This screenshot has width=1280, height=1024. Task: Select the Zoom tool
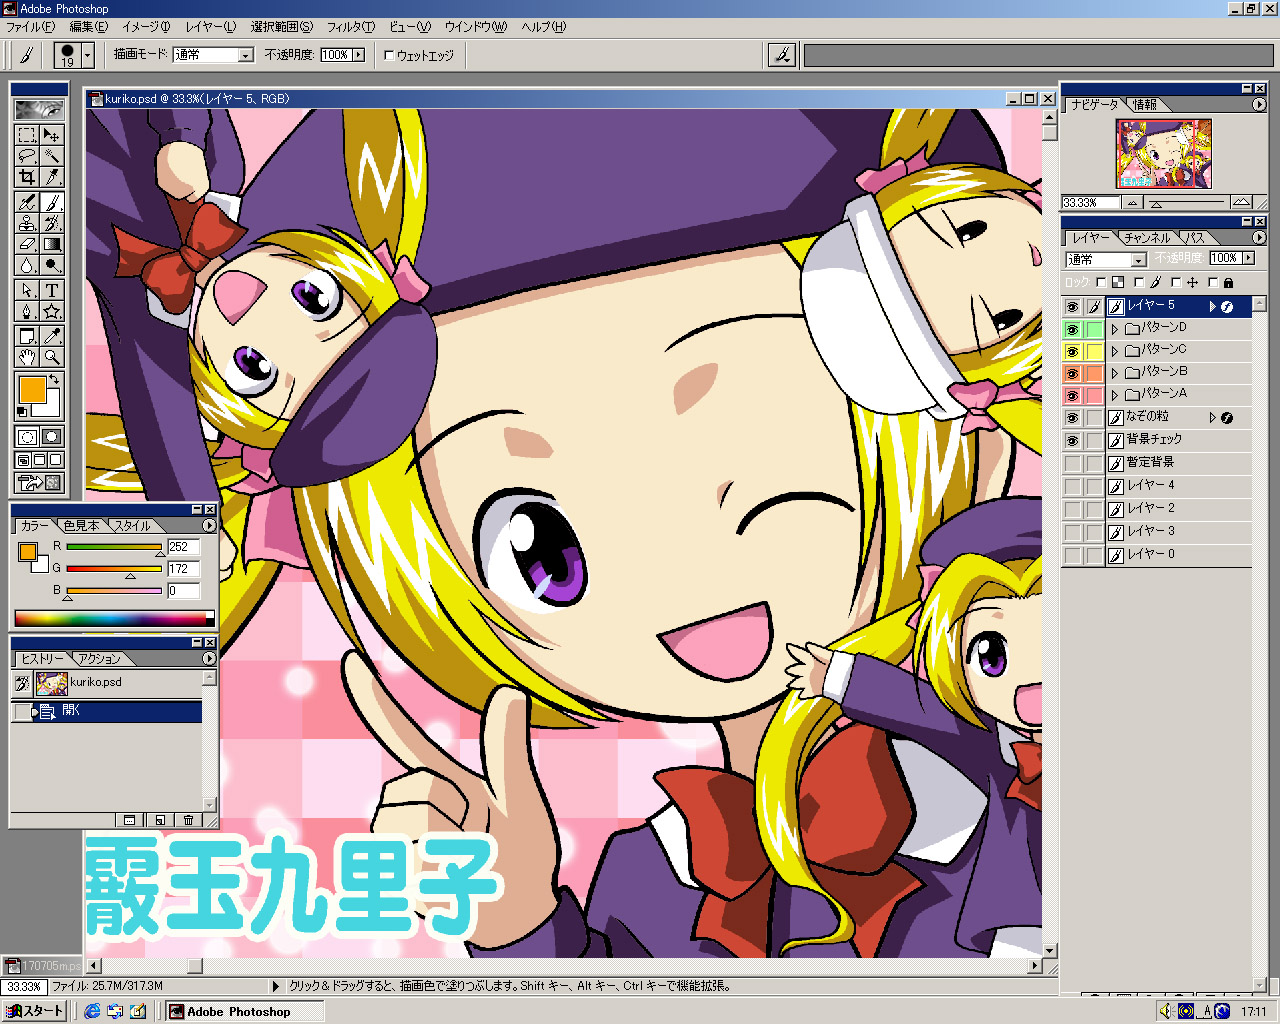point(52,357)
